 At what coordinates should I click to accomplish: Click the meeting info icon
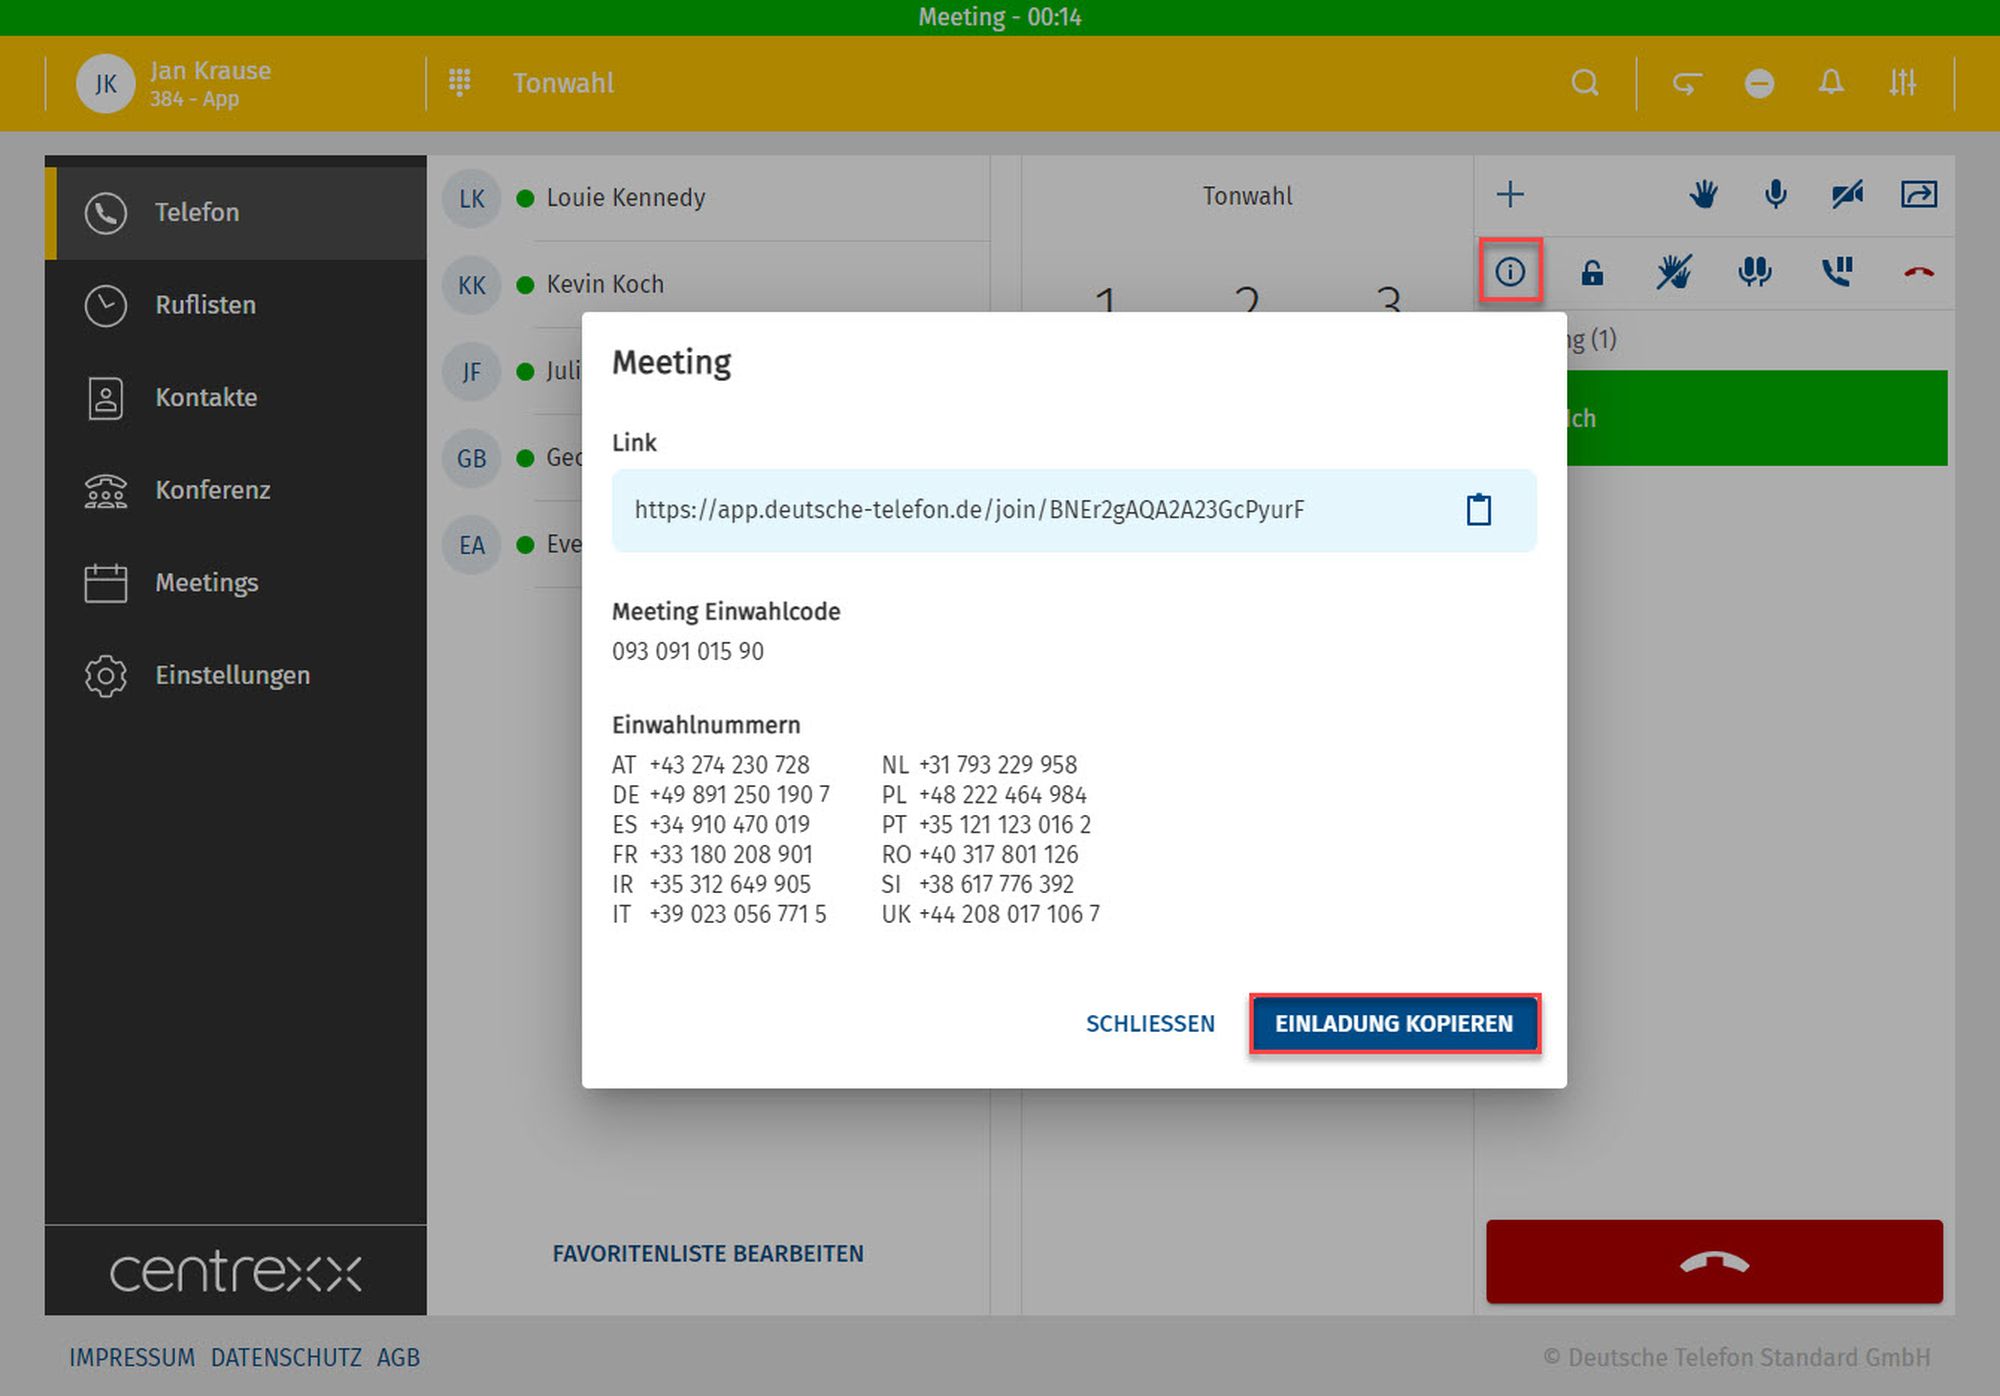point(1510,271)
